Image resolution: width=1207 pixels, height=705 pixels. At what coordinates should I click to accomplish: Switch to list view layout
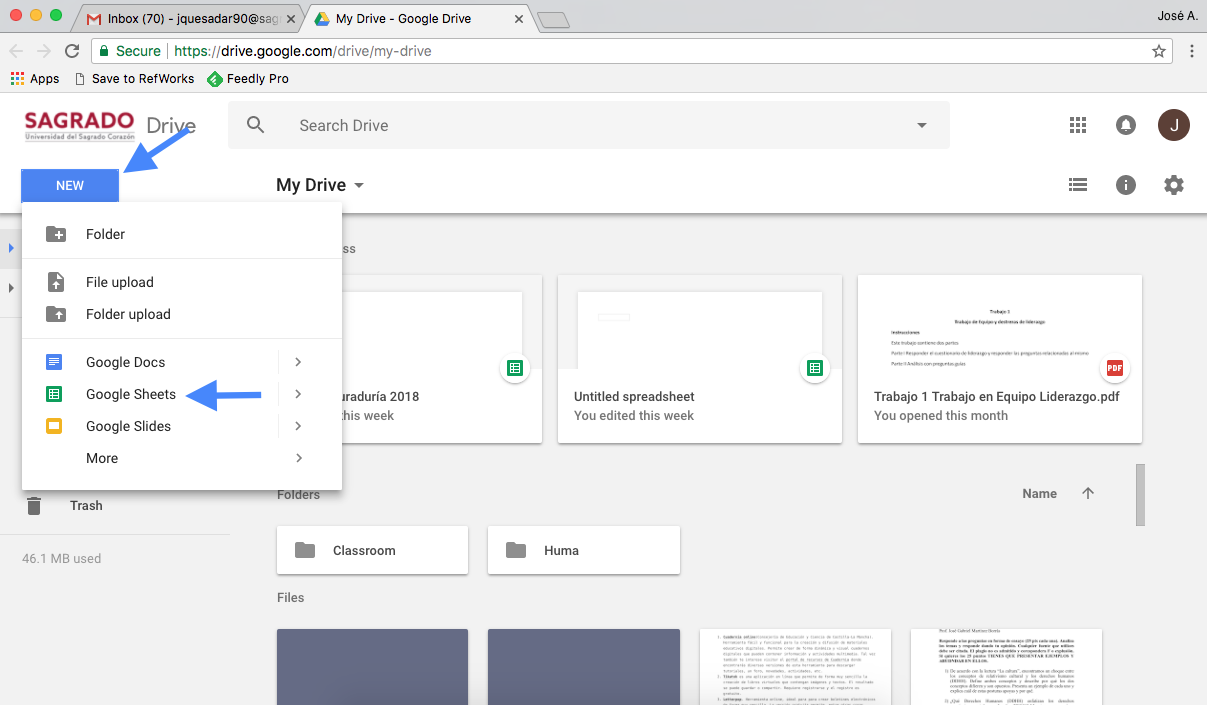coord(1077,185)
